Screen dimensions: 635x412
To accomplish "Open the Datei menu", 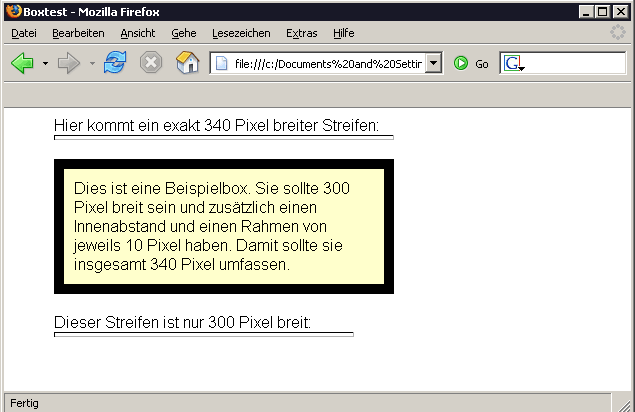I will pos(23,33).
